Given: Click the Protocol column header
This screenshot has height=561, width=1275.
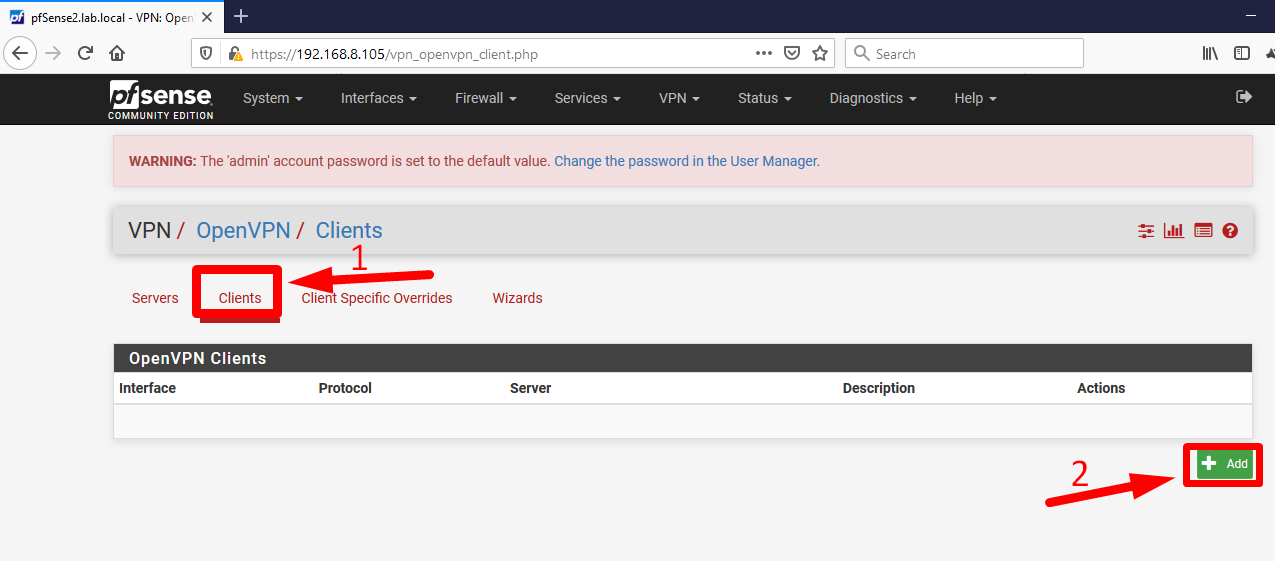Looking at the screenshot, I should point(345,388).
